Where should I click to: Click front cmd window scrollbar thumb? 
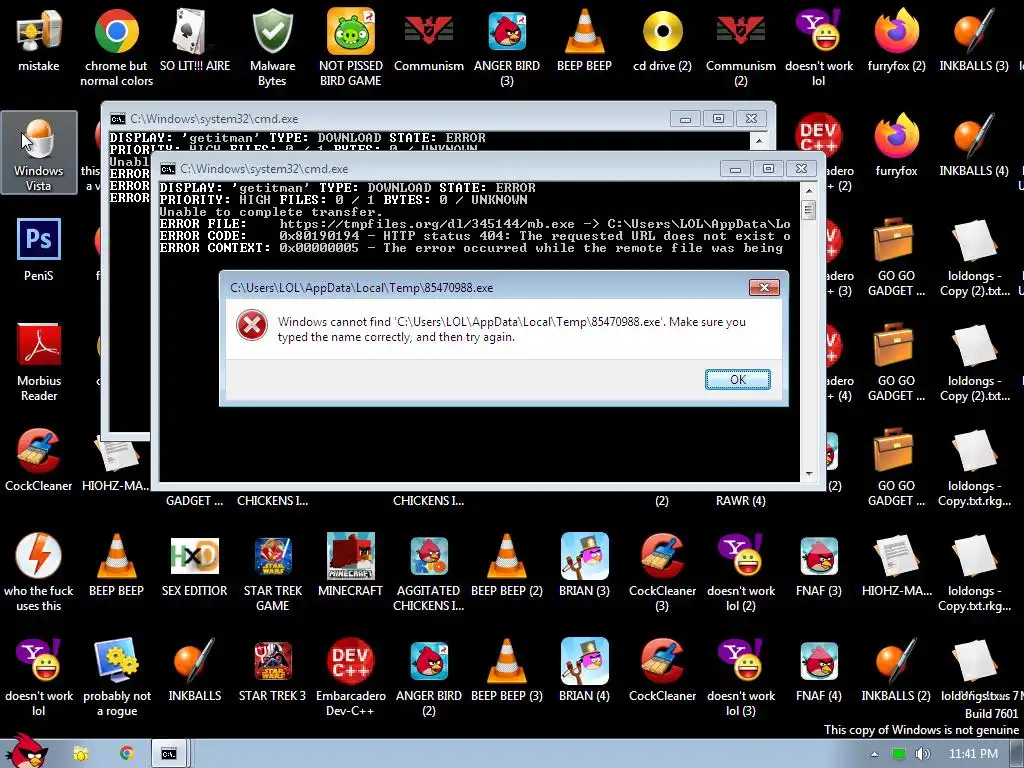pos(808,210)
